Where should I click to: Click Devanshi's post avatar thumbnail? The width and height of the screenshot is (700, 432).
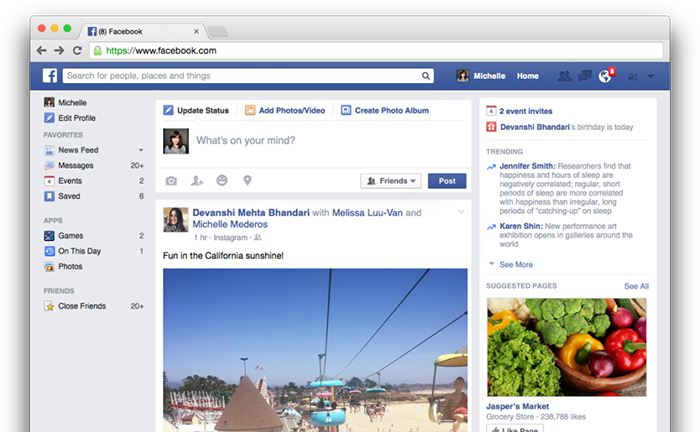[175, 220]
